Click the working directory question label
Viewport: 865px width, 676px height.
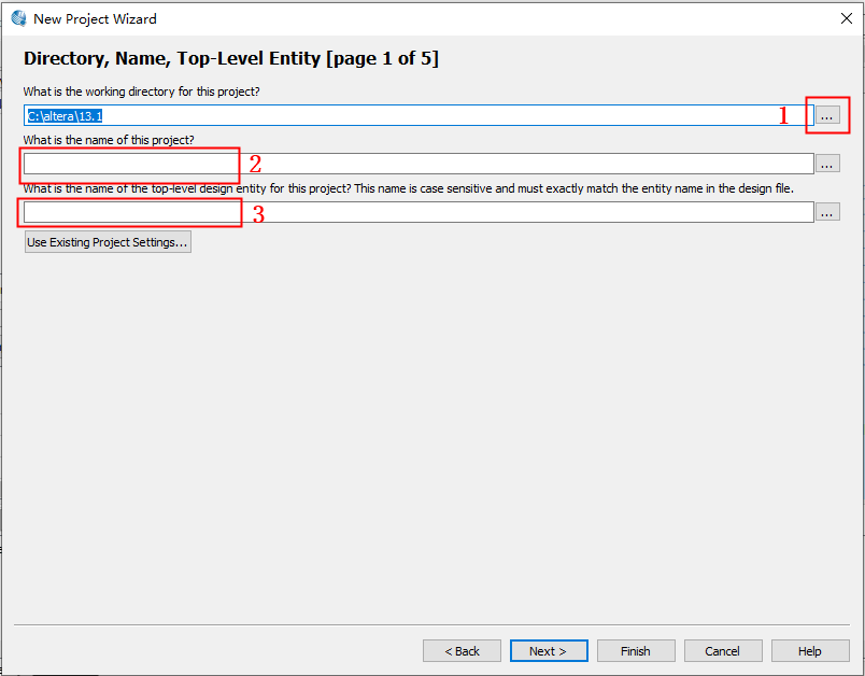[142, 92]
